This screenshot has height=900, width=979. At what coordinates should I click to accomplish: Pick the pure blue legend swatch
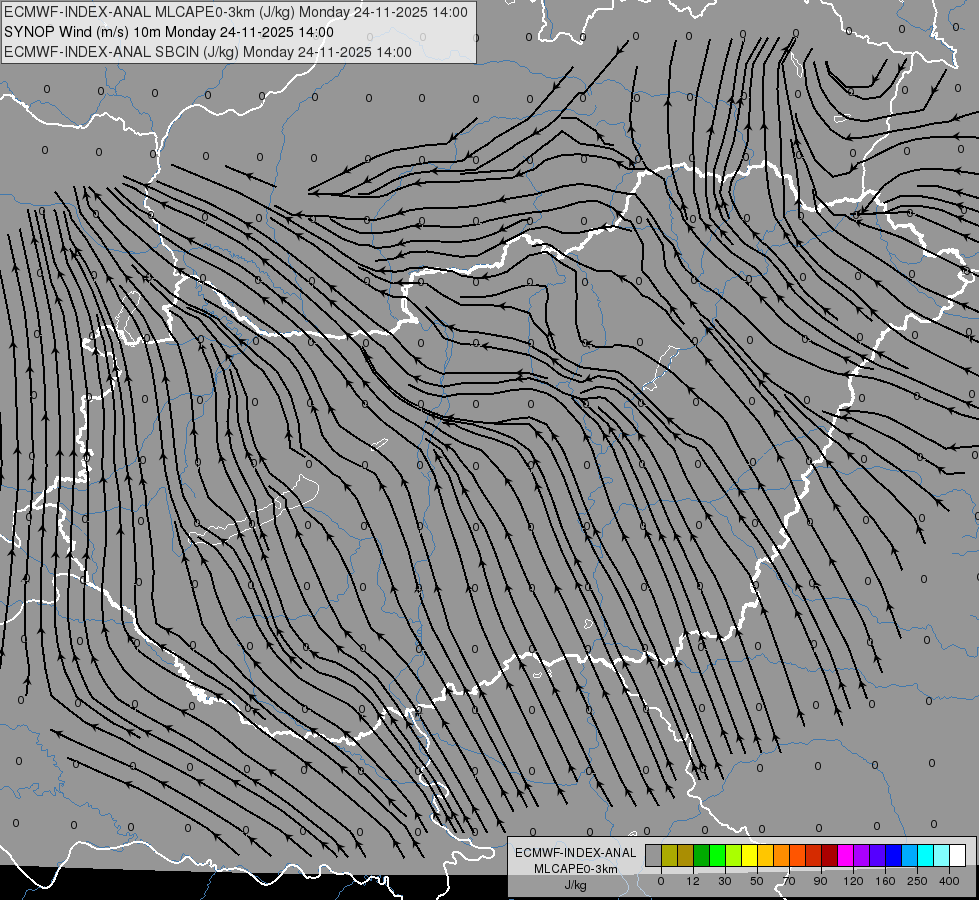pyautogui.click(x=894, y=856)
